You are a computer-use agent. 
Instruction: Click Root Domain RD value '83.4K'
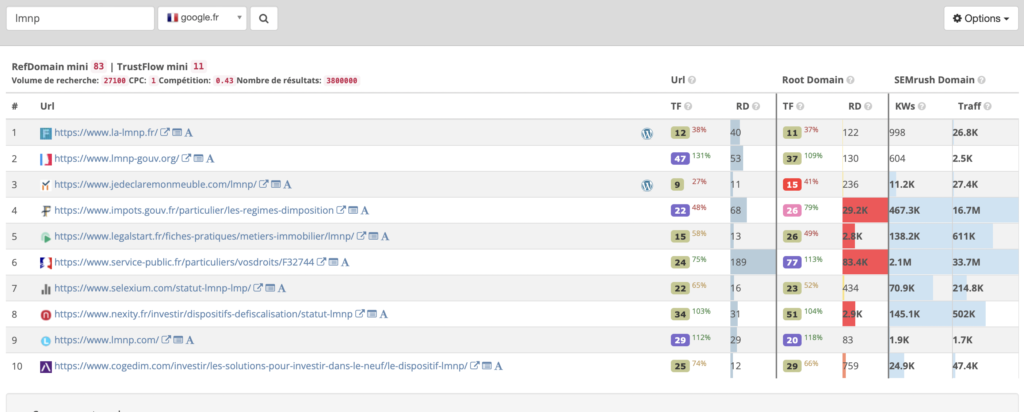[856, 262]
